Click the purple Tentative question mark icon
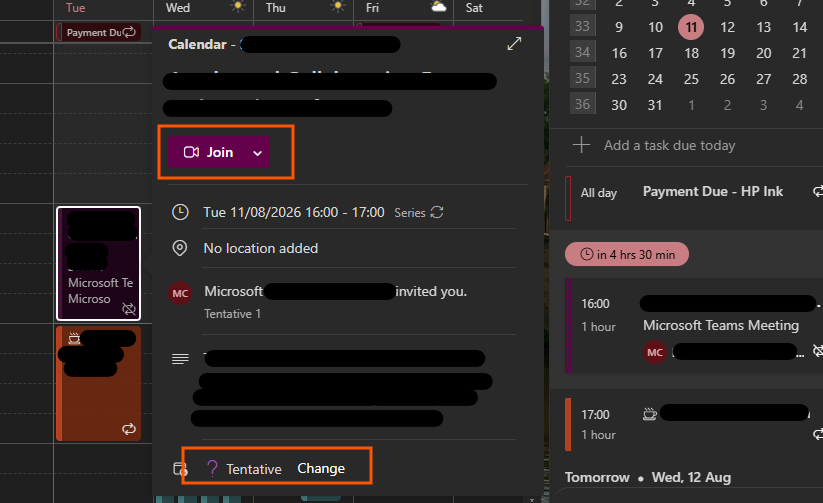 212,468
